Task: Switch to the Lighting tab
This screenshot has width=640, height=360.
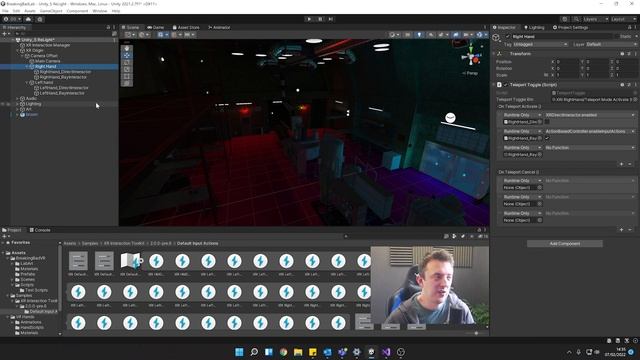Action: click(x=534, y=27)
